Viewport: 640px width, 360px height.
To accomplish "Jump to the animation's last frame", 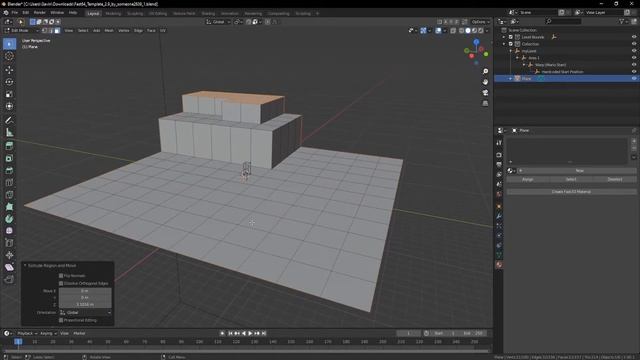I will 264,333.
